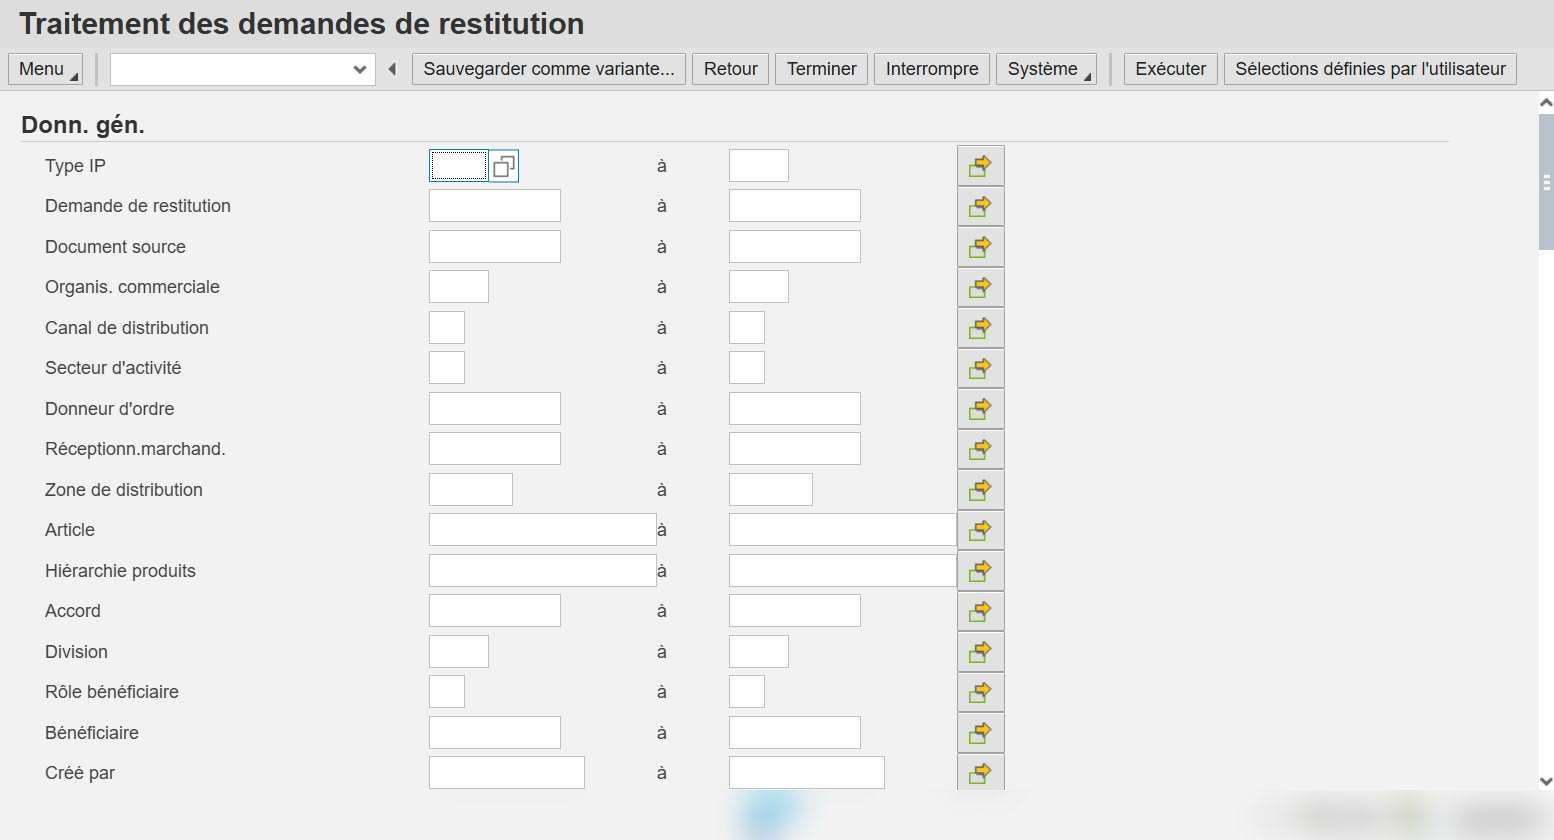Focus the Bénéficiaire from-value field

point(495,733)
